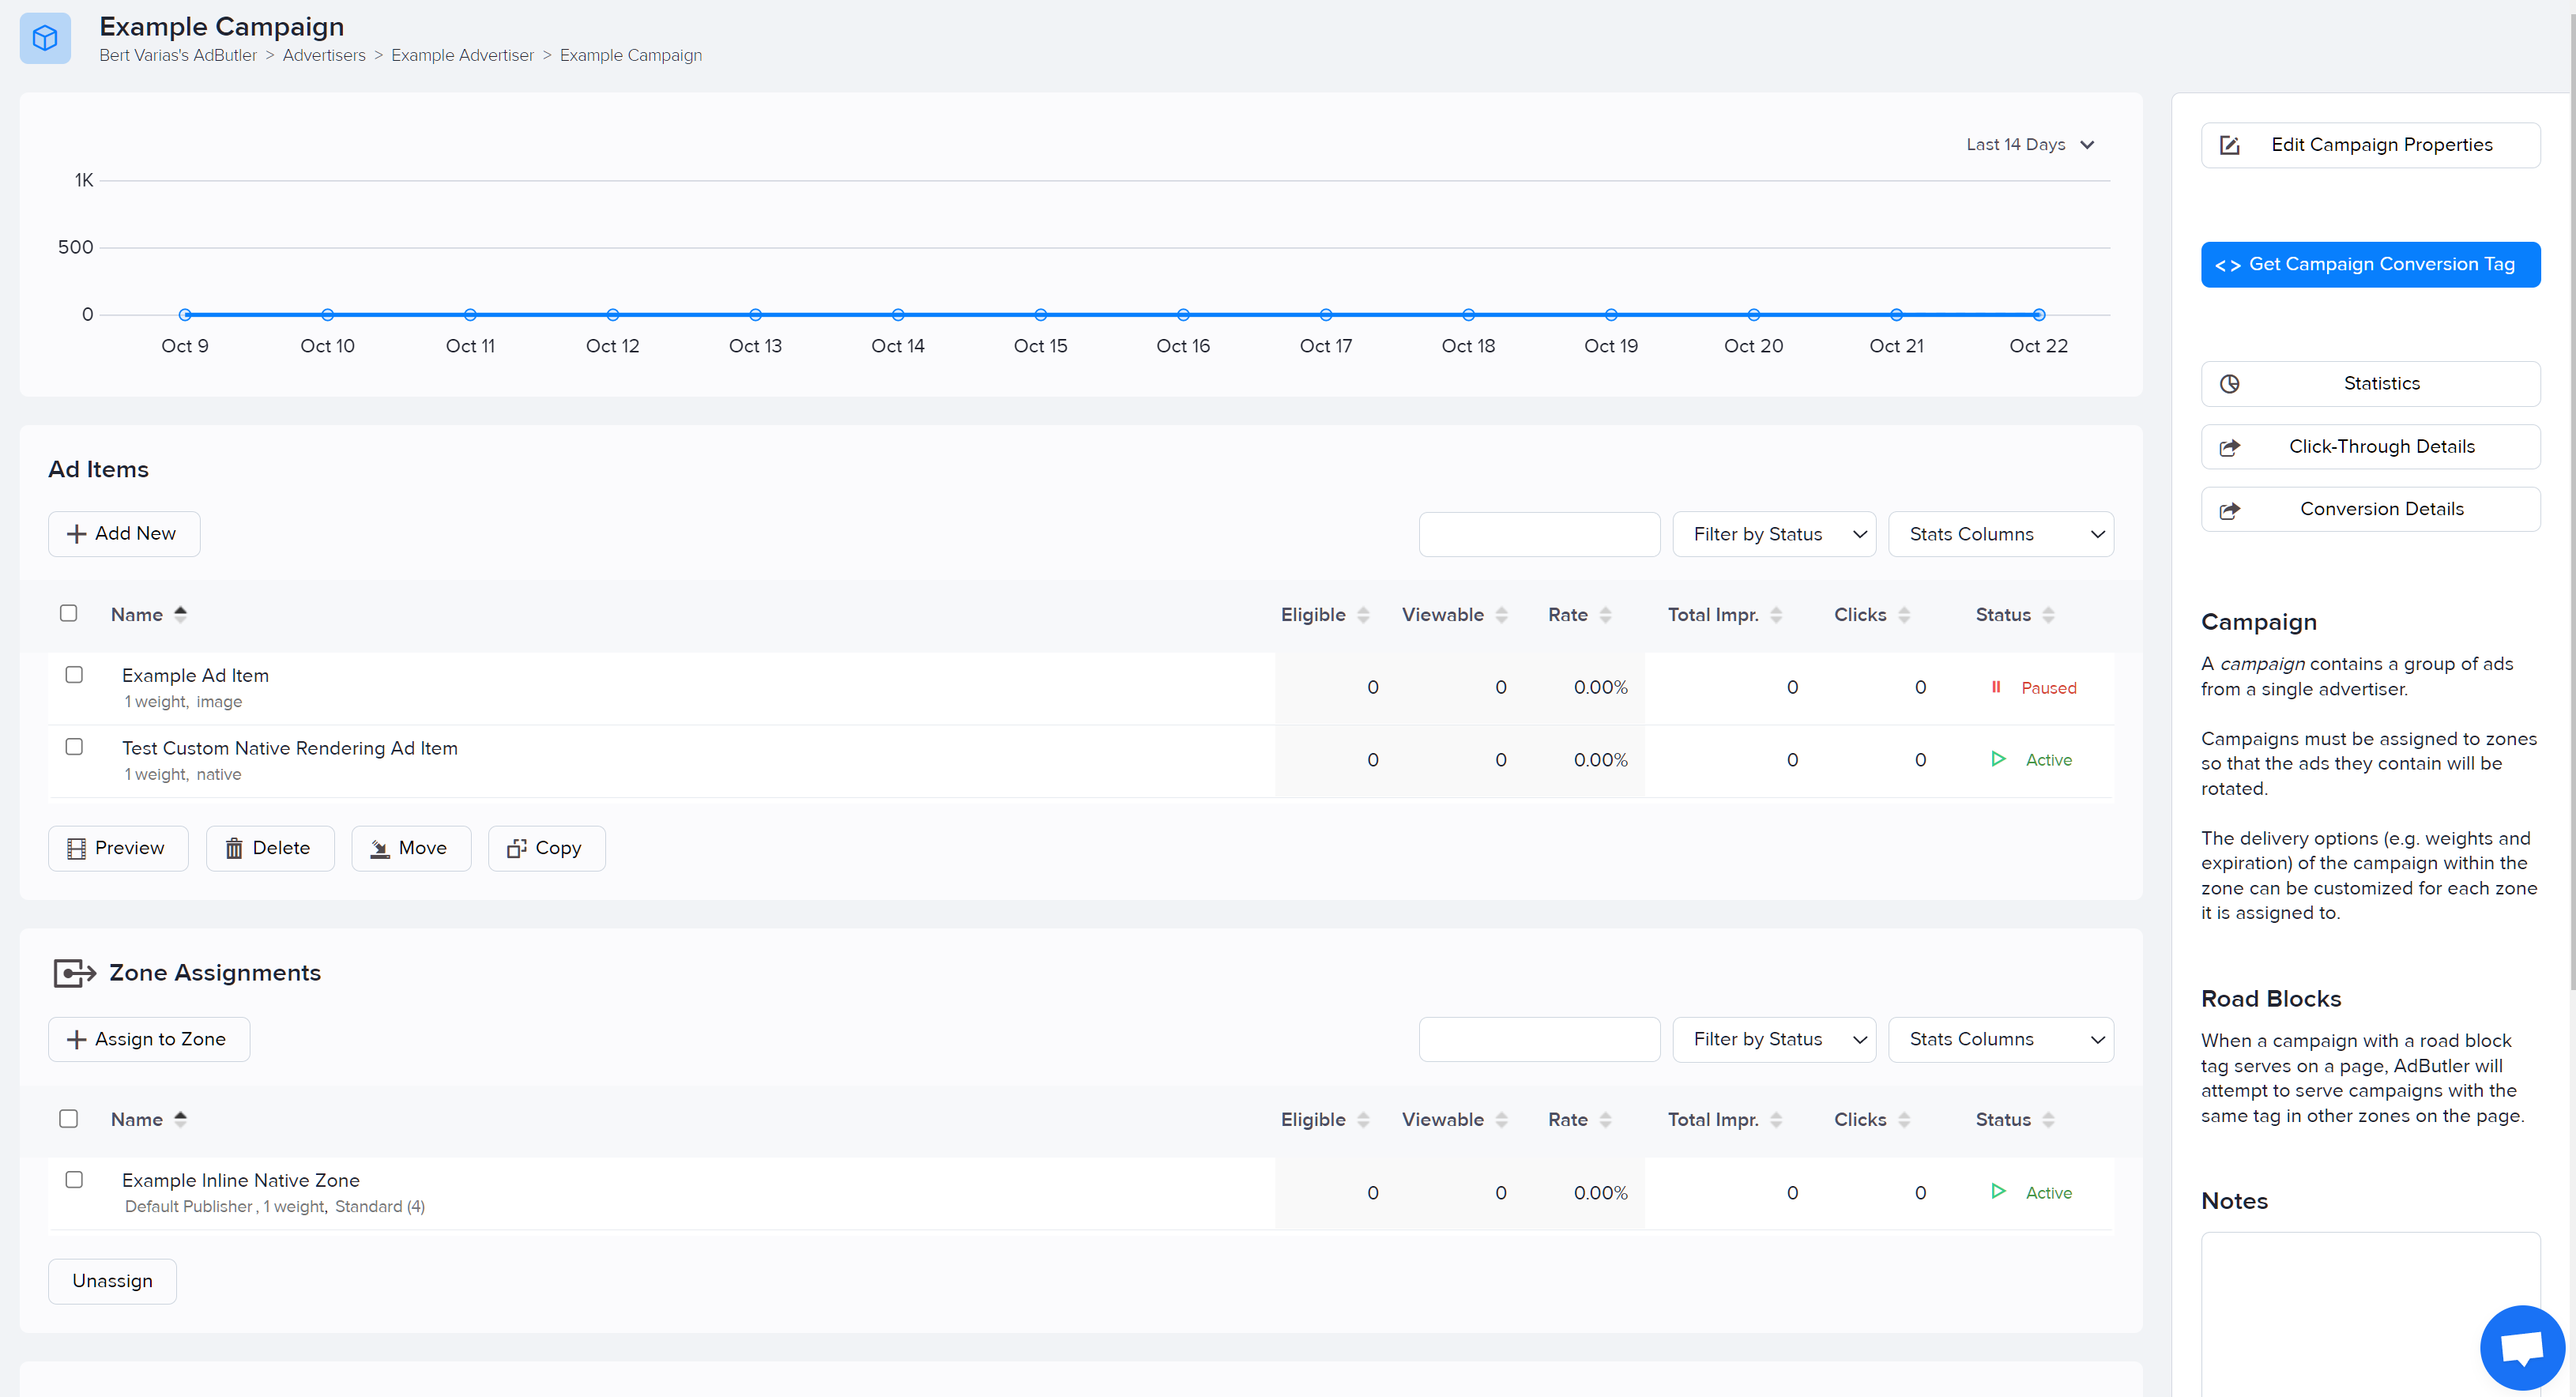Click the campaign cube icon in header

click(45, 38)
